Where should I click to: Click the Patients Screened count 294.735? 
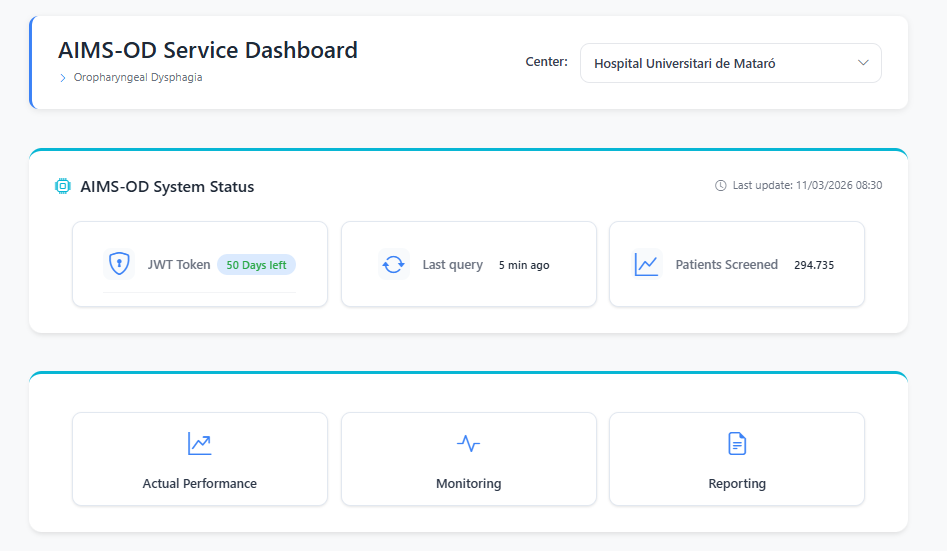point(814,265)
